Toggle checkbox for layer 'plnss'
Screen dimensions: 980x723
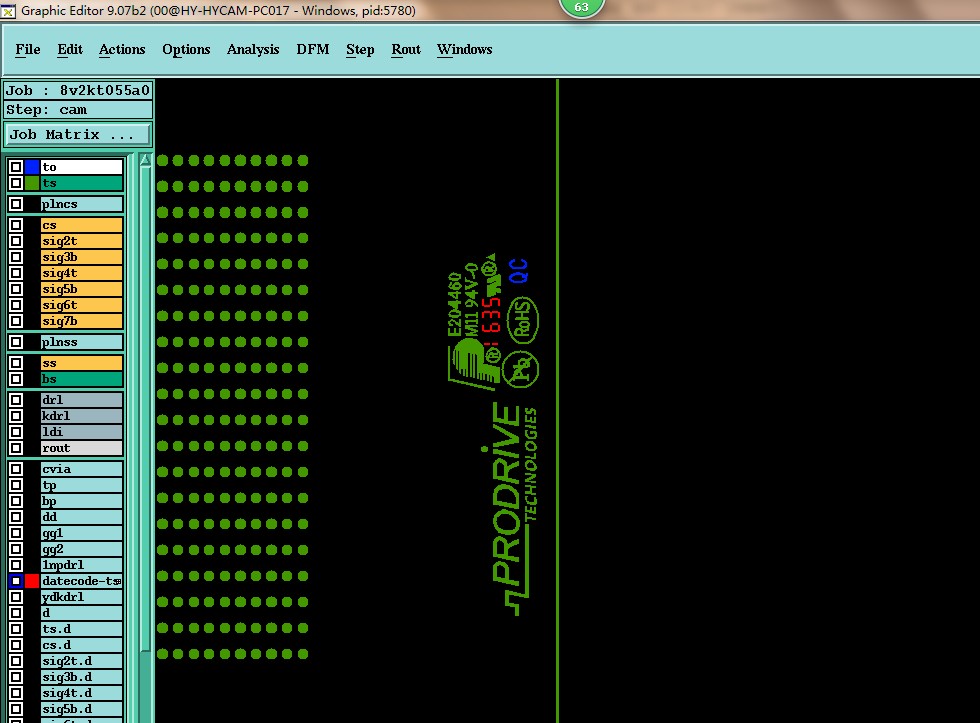click(16, 342)
